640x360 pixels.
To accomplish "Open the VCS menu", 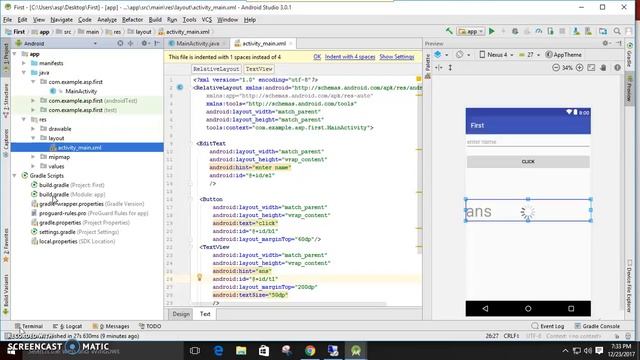I will 207,20.
